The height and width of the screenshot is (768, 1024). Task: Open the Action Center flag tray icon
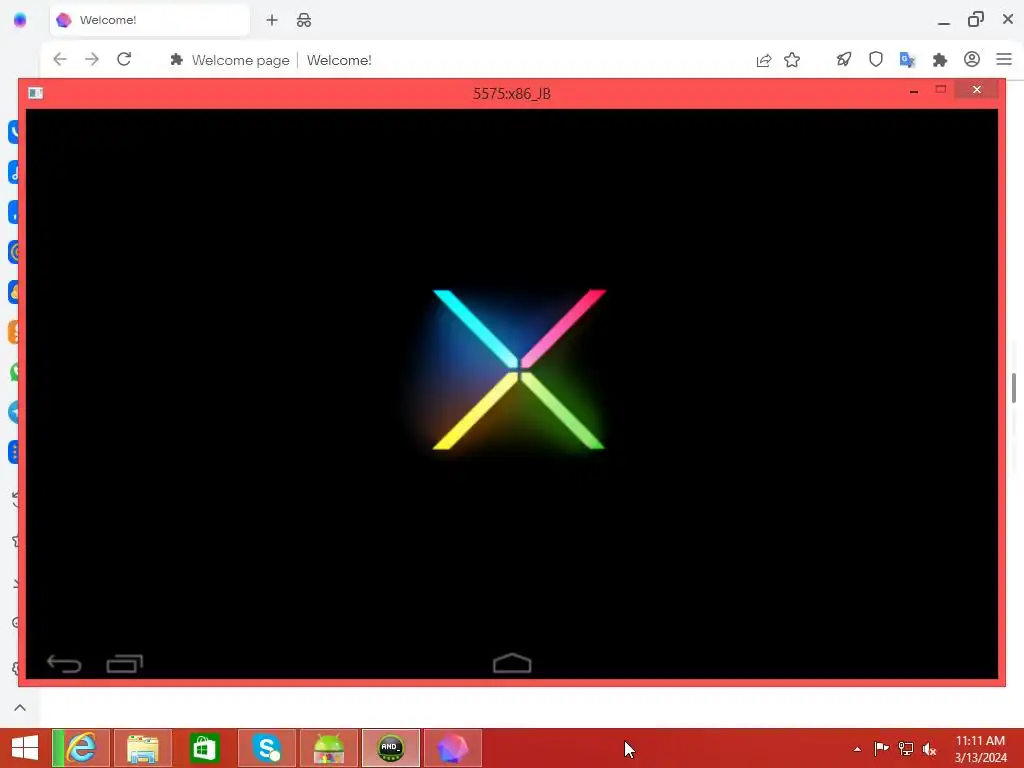tap(881, 748)
